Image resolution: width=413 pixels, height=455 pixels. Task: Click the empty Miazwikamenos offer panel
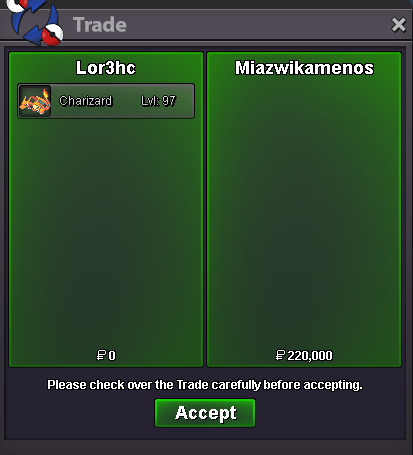click(x=304, y=213)
